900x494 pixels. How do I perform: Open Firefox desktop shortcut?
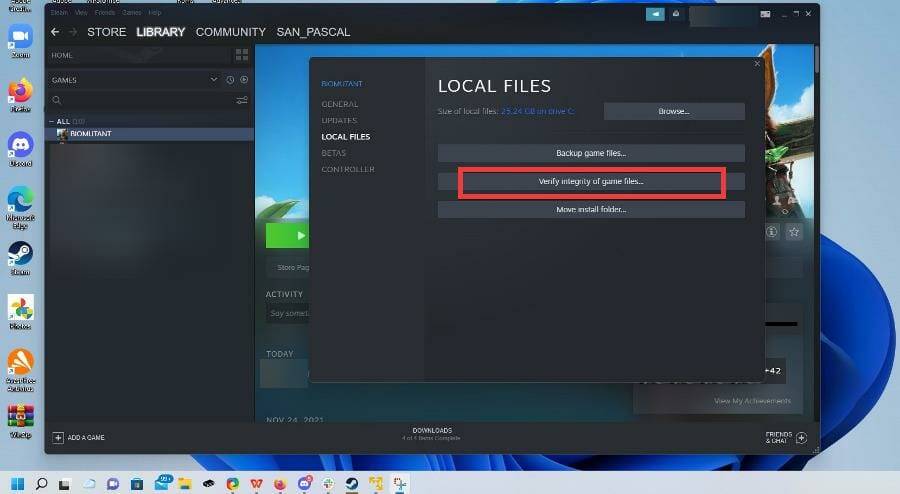point(20,95)
